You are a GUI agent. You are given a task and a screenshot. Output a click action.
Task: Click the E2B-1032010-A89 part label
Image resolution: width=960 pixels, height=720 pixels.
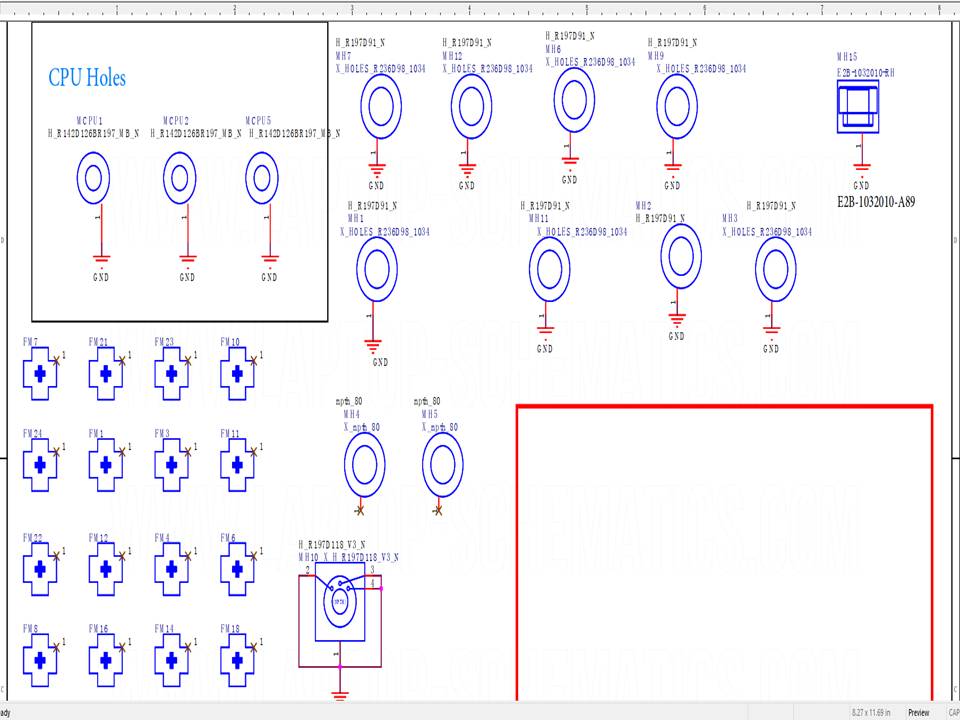click(876, 202)
